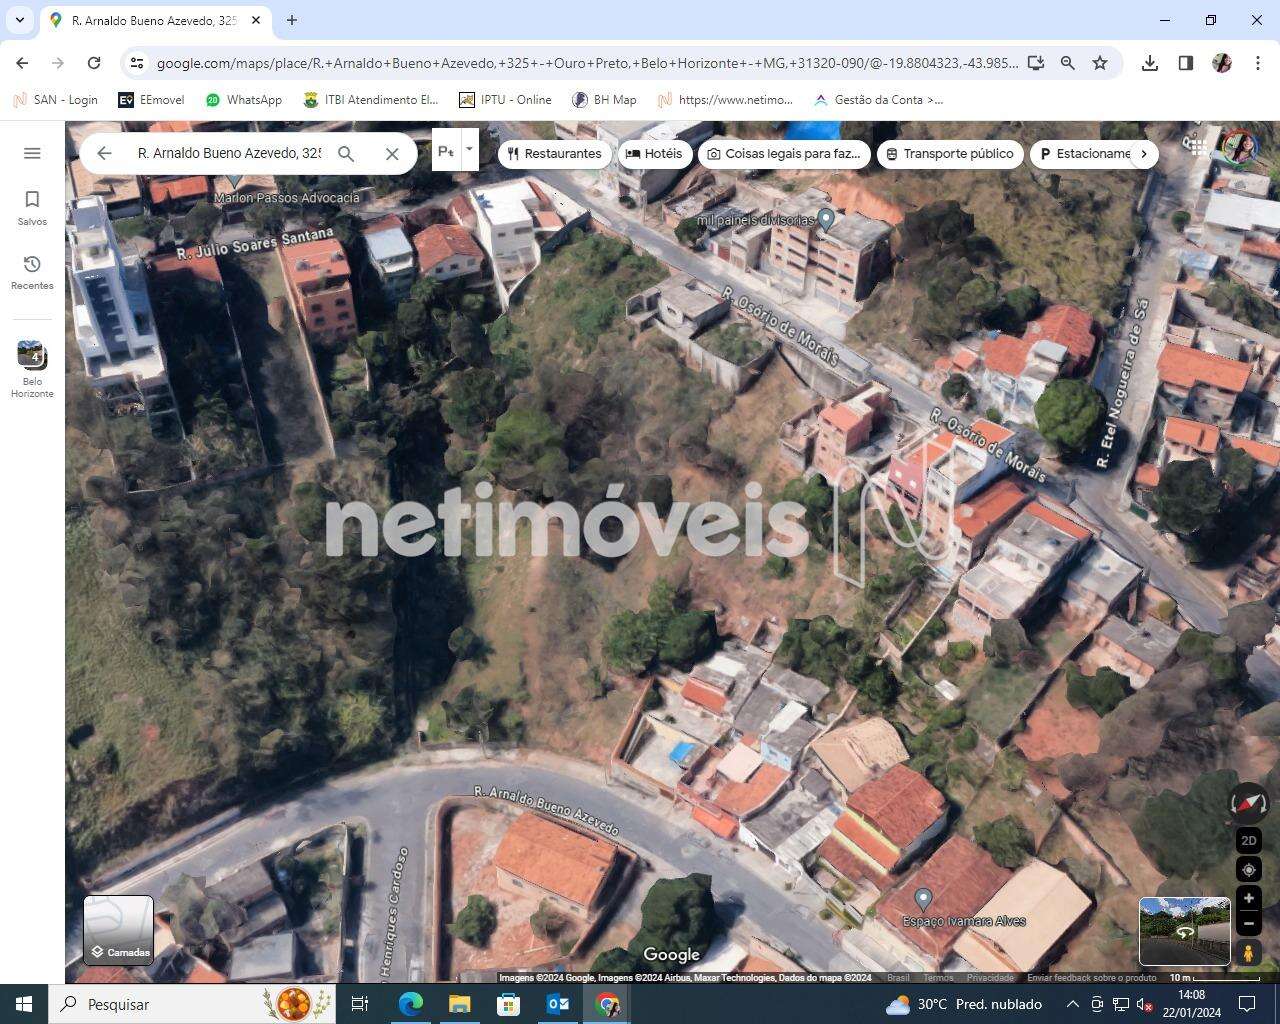Select the Restaurantes category chip
The height and width of the screenshot is (1024, 1280).
click(554, 154)
